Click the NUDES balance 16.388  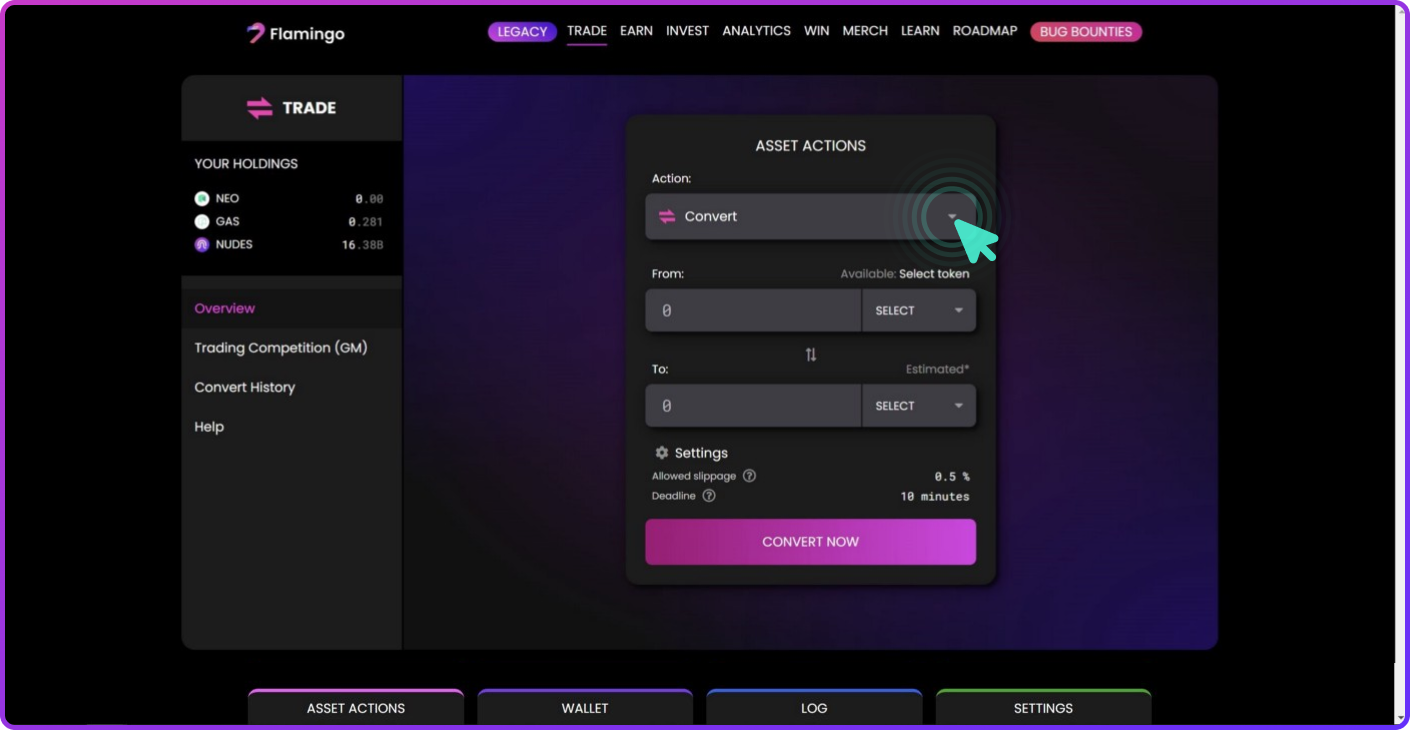coord(362,245)
